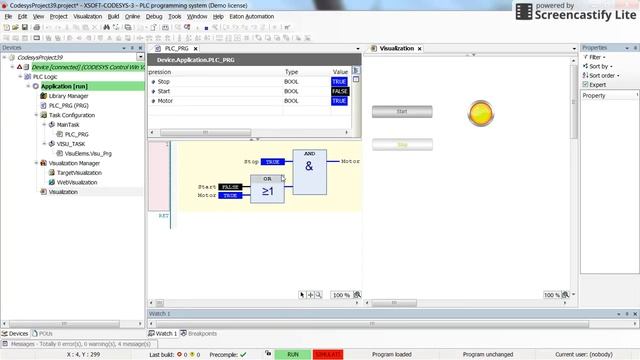
Task: Click the Visualization editor zoom icon
Action: point(565,294)
